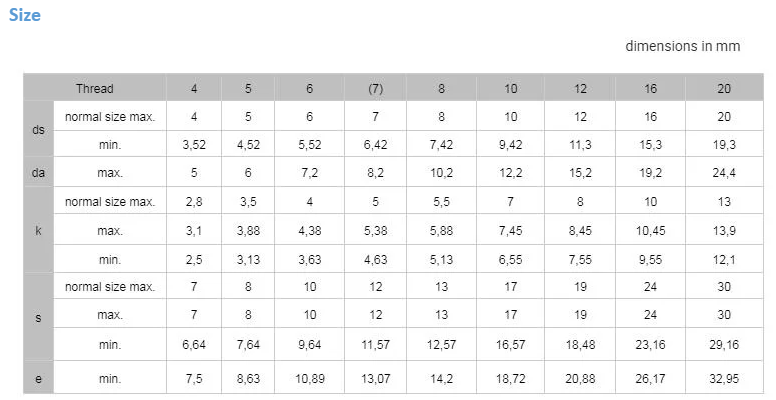Screen dimensions: 776x400
Task: Click the "da" row group label
Action: coord(37,173)
